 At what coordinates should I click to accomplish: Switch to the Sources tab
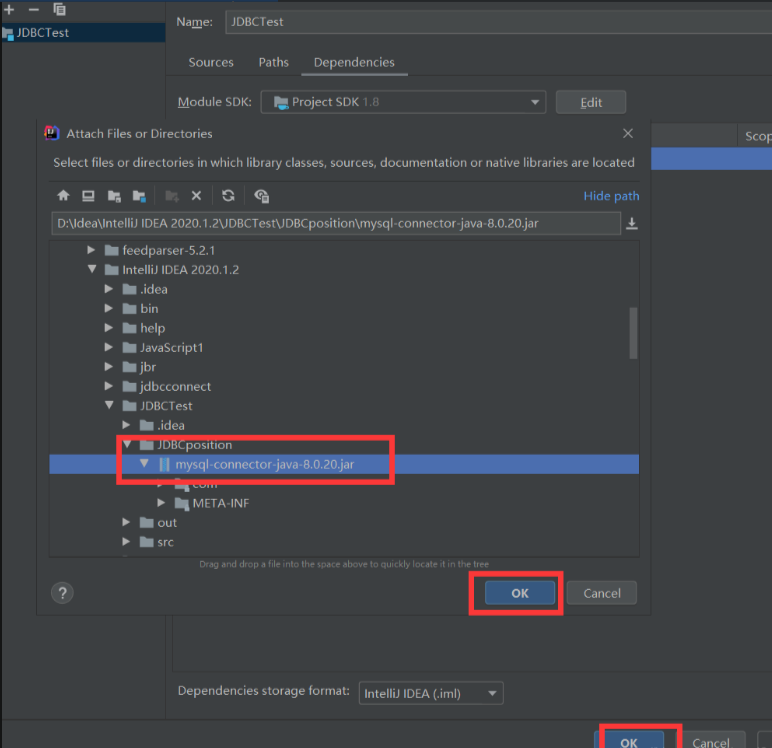tap(211, 63)
